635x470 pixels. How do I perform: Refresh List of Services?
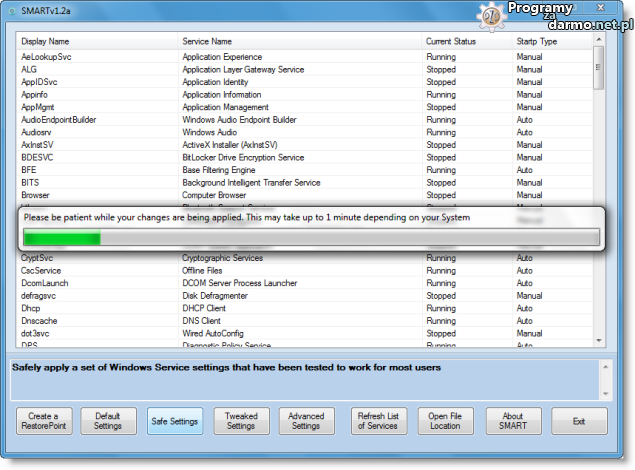point(379,421)
